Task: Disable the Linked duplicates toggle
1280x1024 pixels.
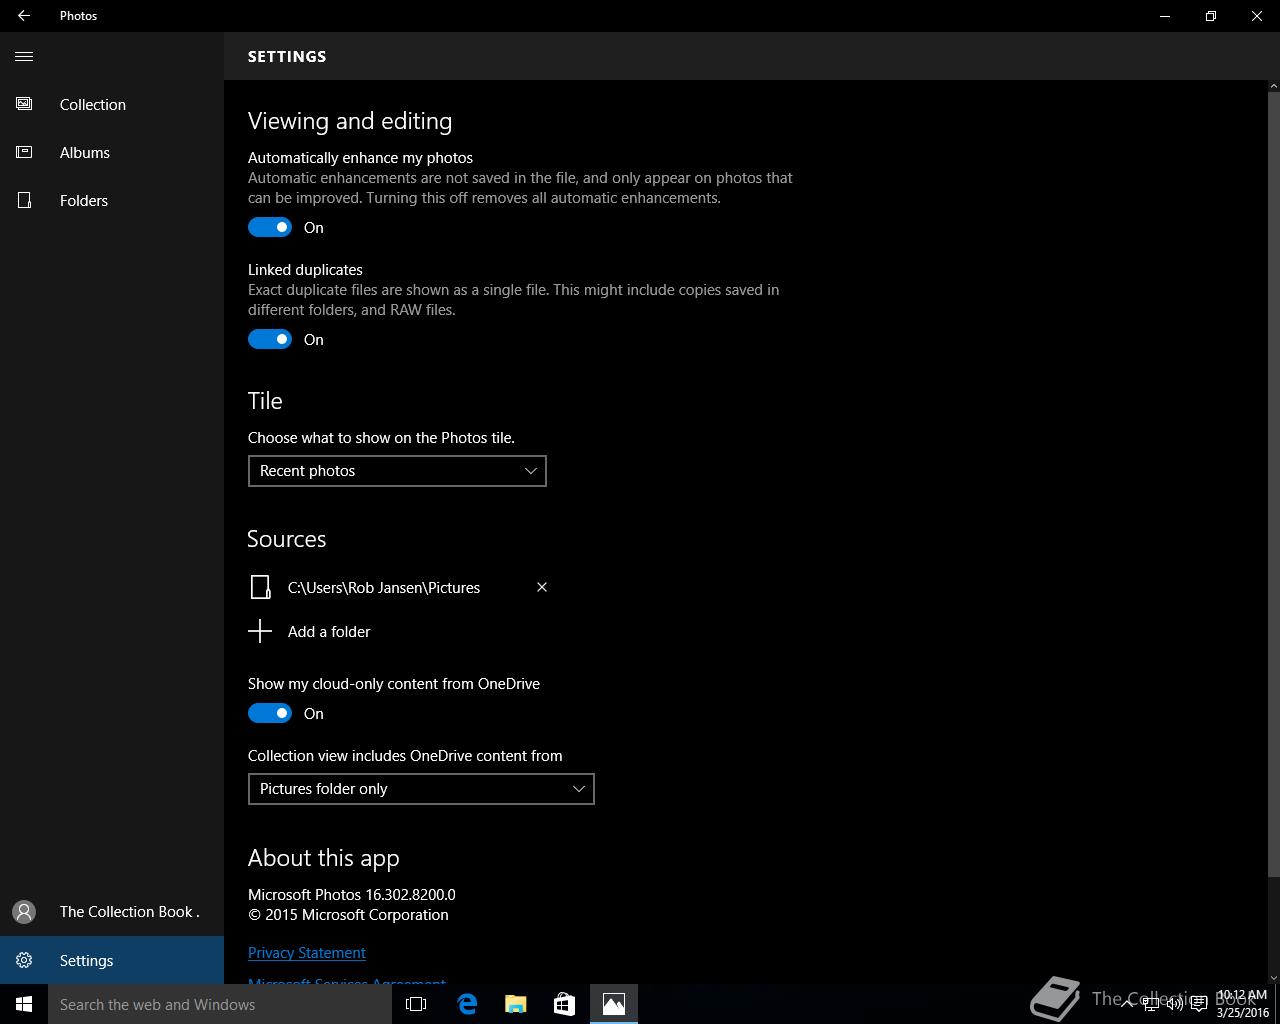Action: [x=270, y=340]
